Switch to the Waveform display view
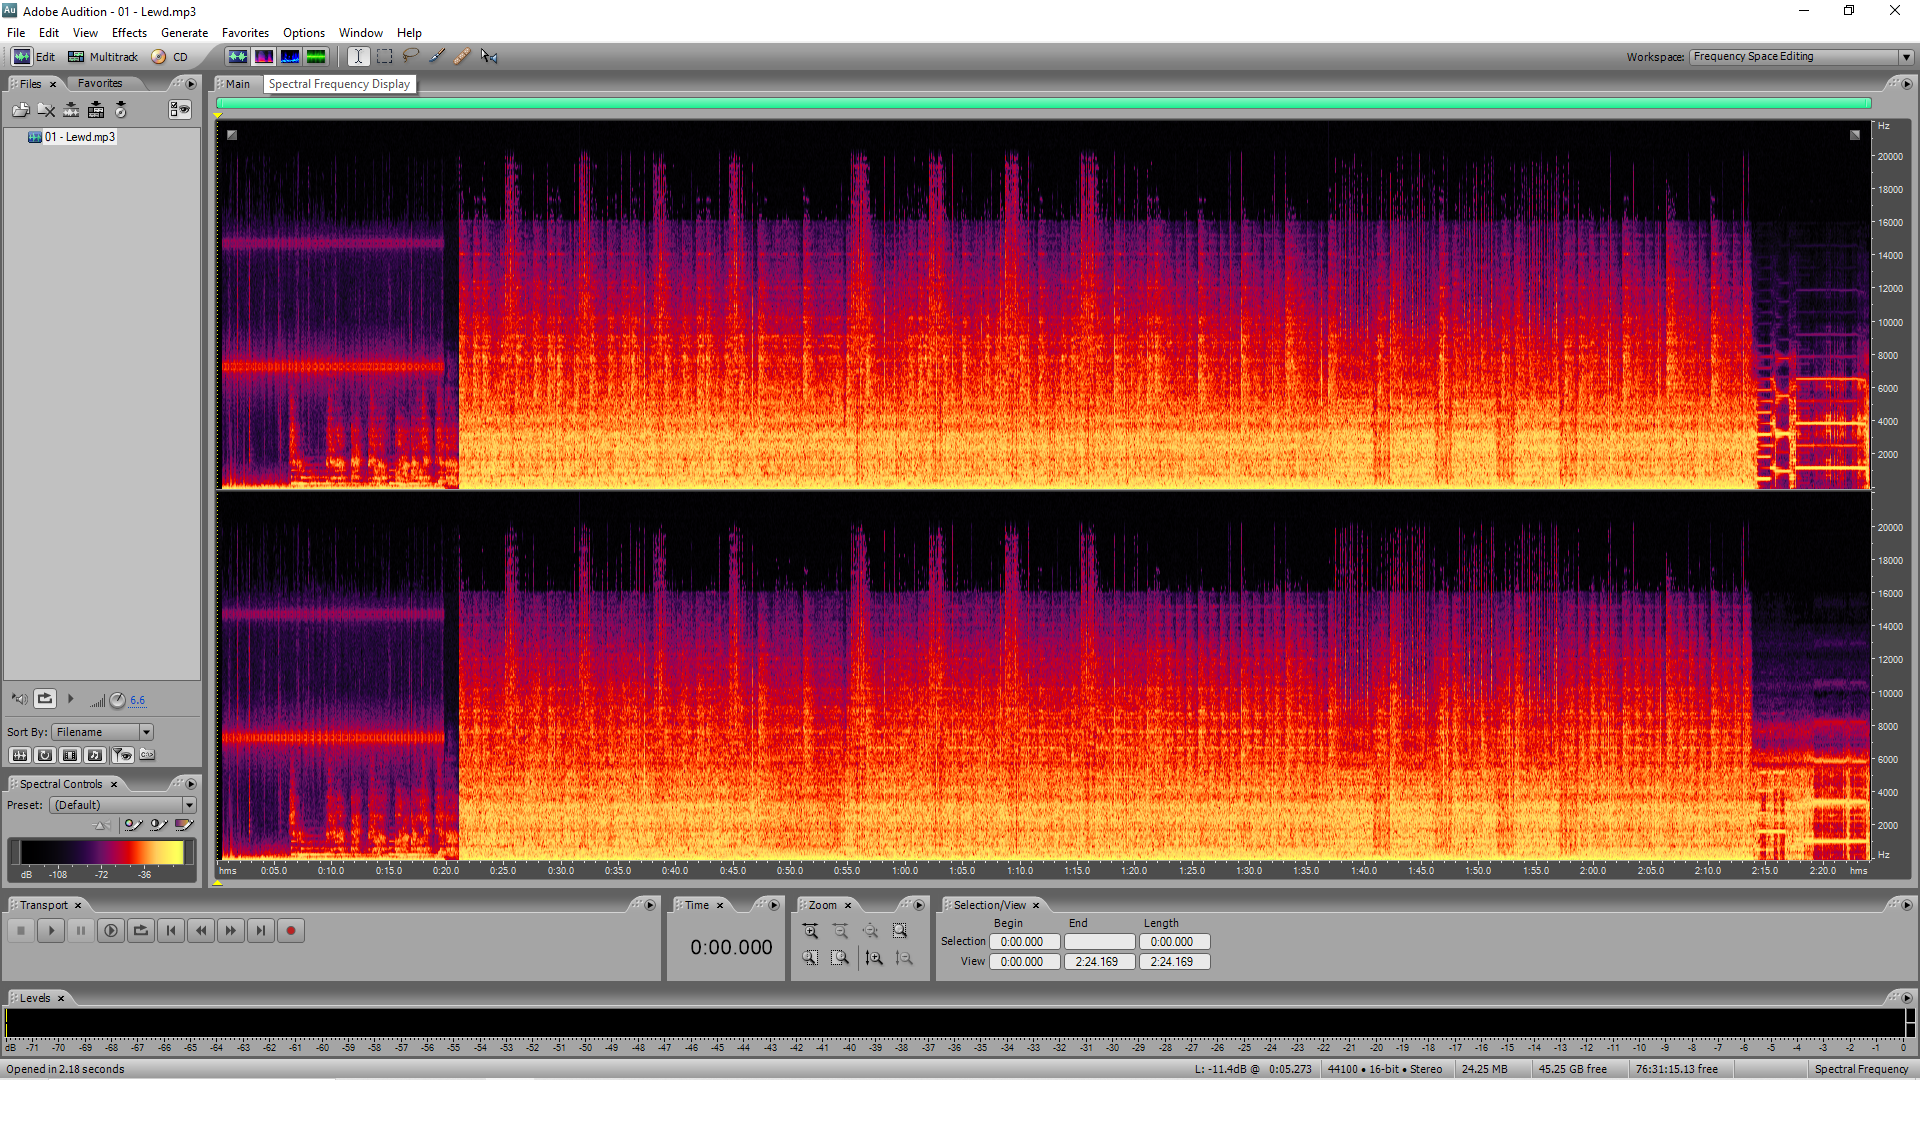 237,57
